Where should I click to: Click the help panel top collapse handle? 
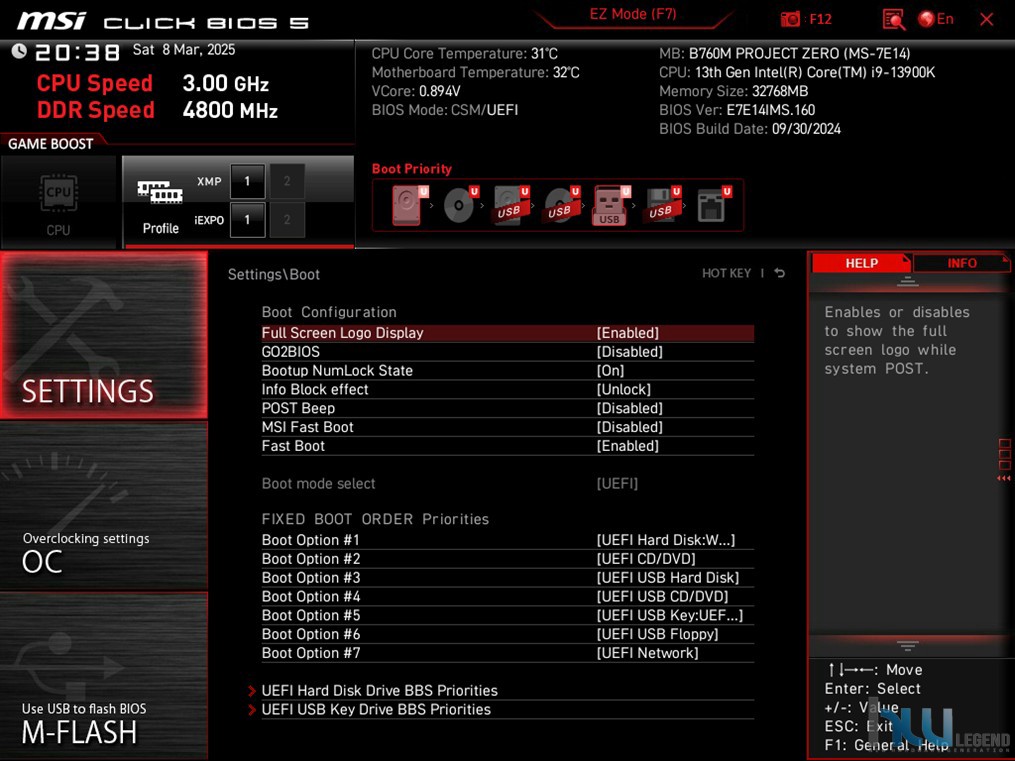coord(908,281)
